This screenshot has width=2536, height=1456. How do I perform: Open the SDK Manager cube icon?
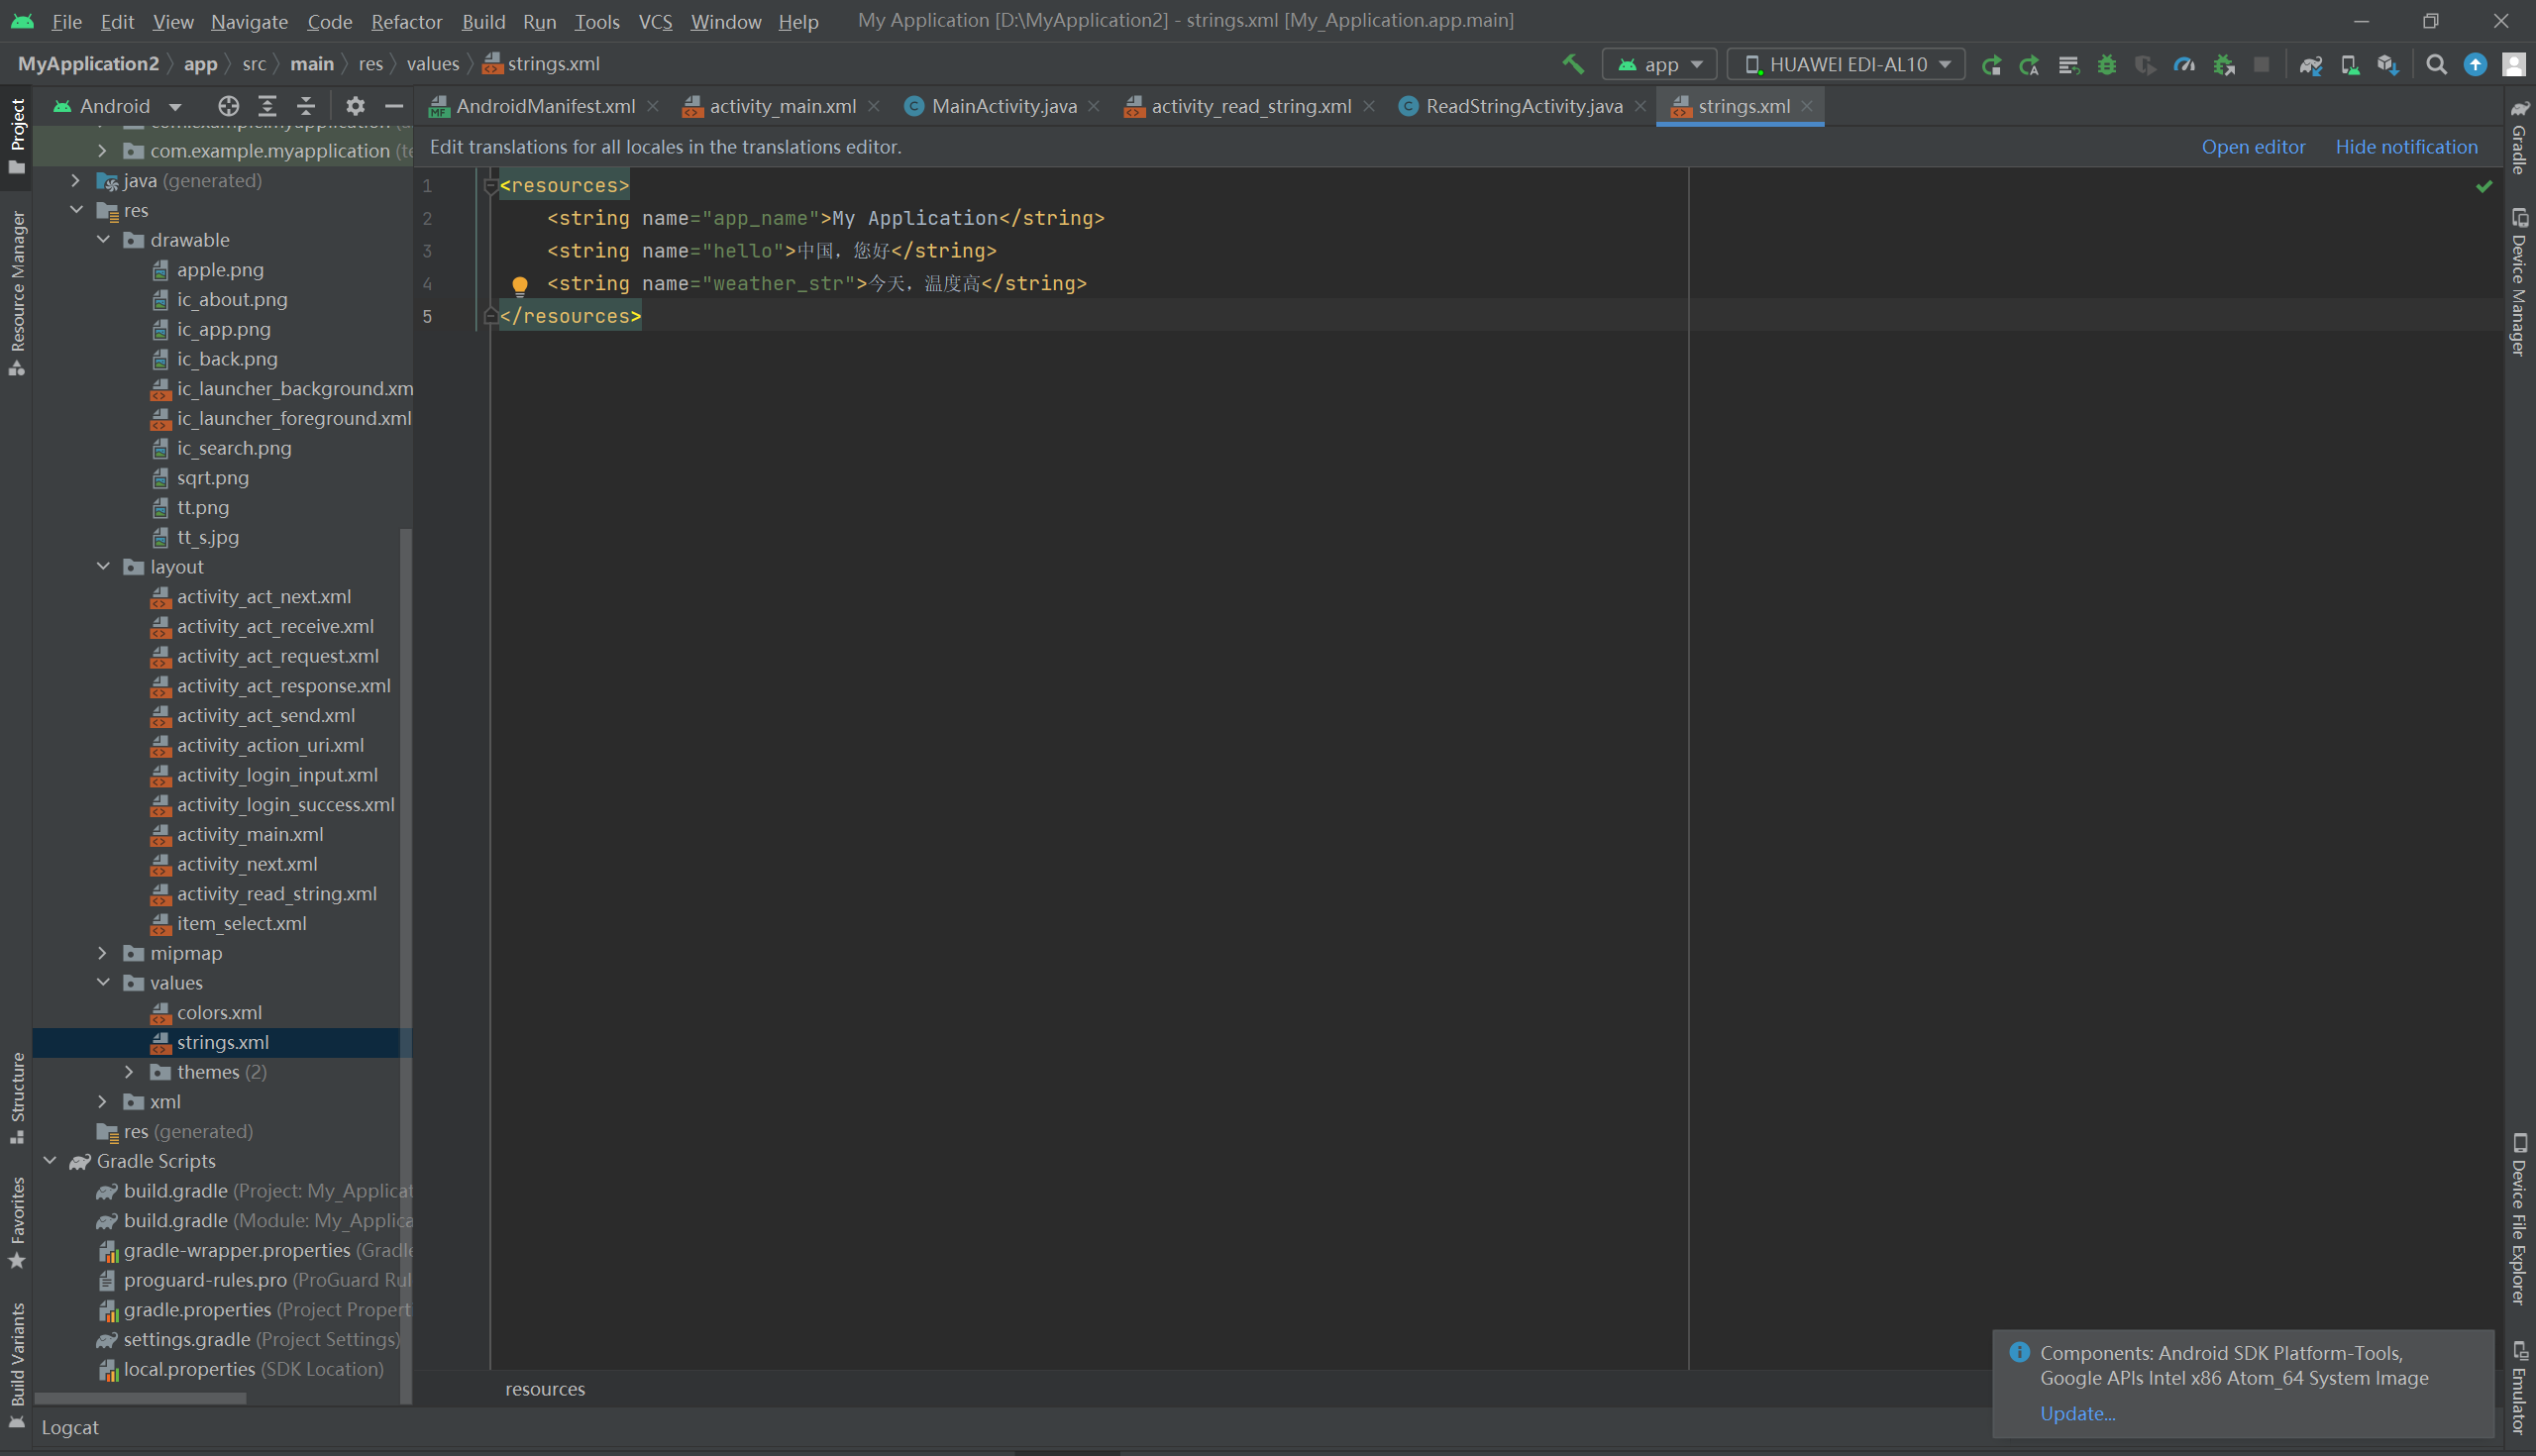pos(2388,65)
